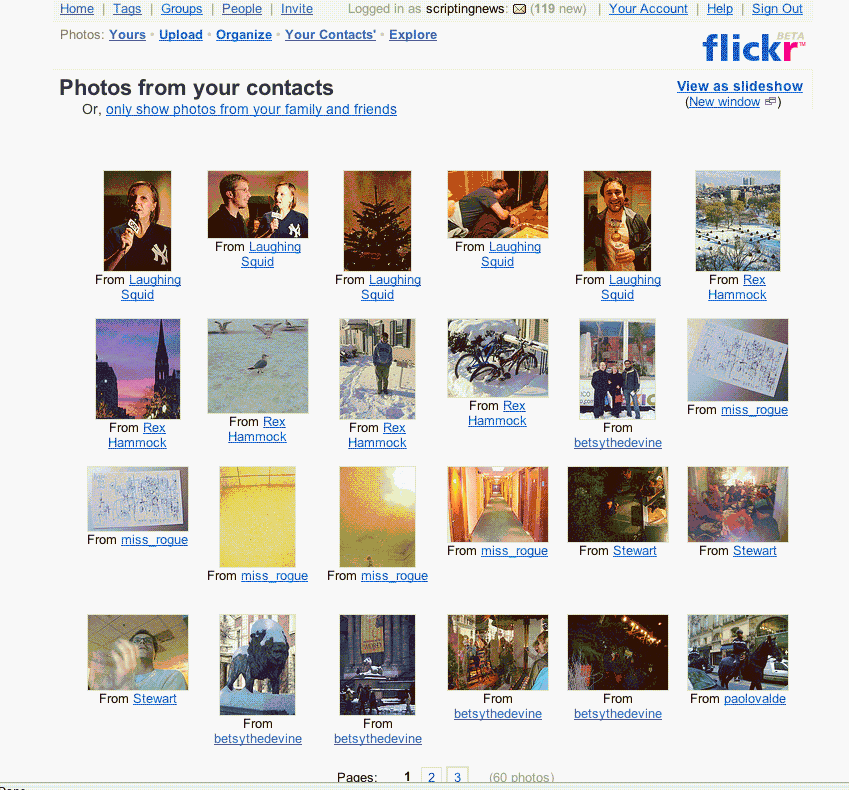Click the flickr logo
Viewport: 849px width, 790px height.
click(753, 47)
